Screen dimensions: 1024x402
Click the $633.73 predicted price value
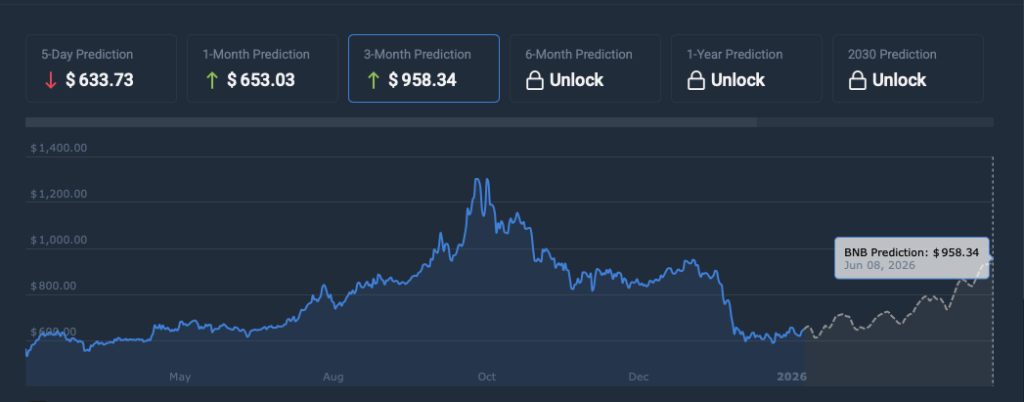coord(99,80)
